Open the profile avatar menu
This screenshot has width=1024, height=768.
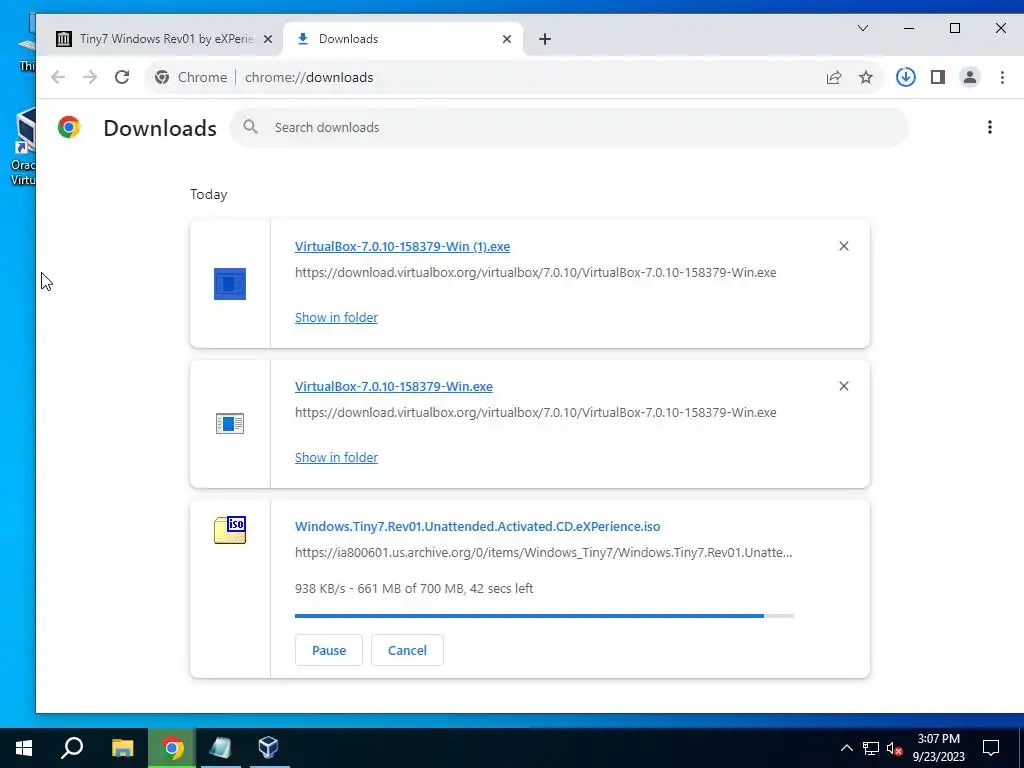coord(970,77)
